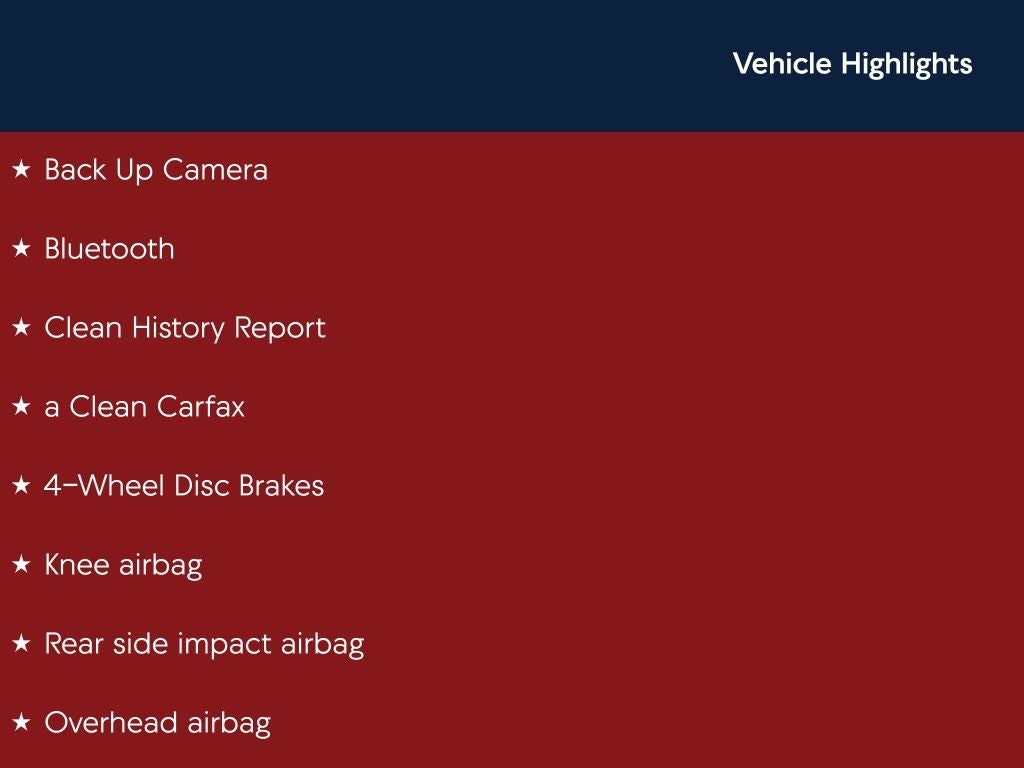The image size is (1024, 768).
Task: Click the Knee airbag feature text
Action: [x=123, y=565]
